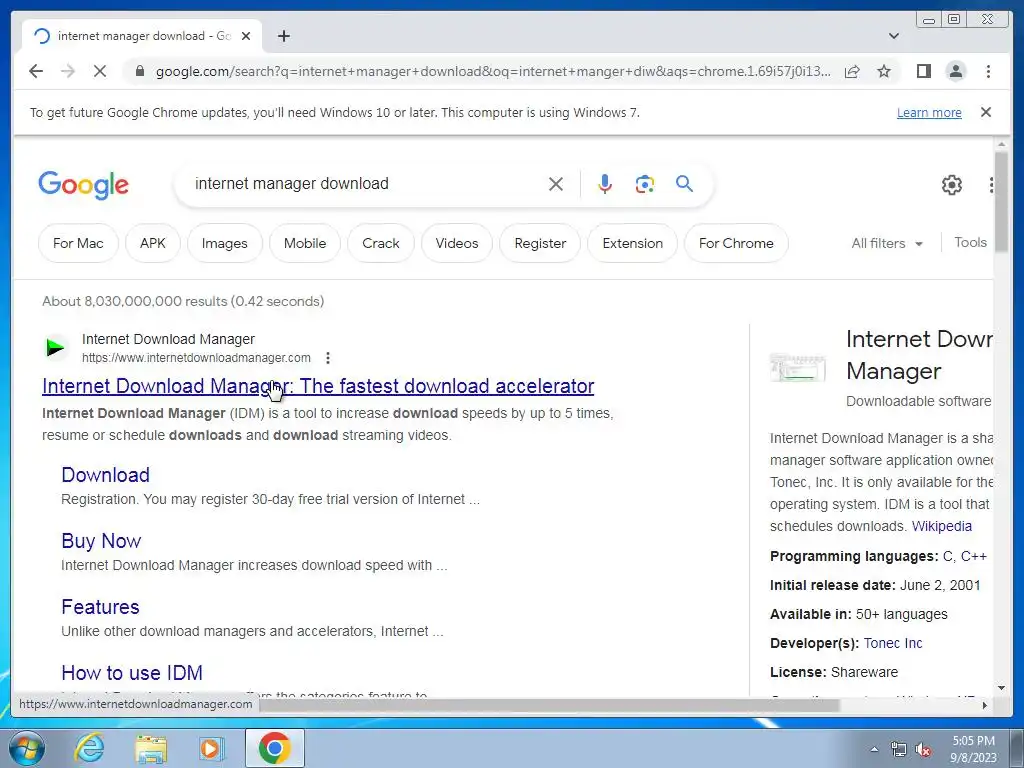
Task: Click the horizontal scrollbar right arrow
Action: click(985, 705)
